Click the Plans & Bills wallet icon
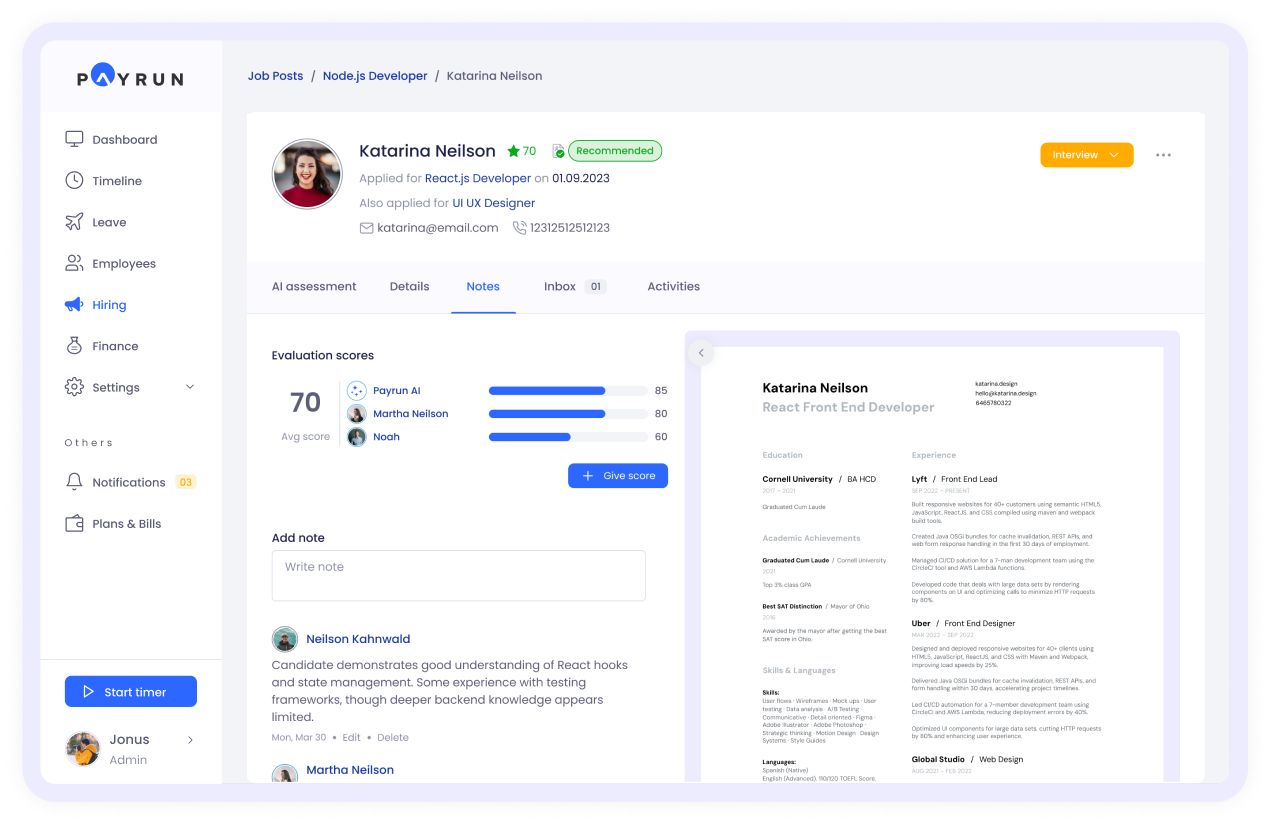Screen dimensions: 1271x825 point(74,523)
